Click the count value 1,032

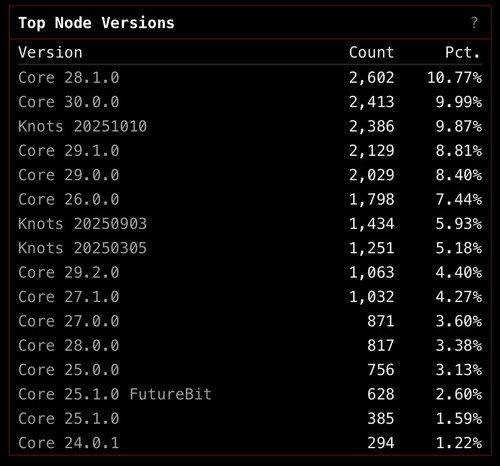[371, 297]
